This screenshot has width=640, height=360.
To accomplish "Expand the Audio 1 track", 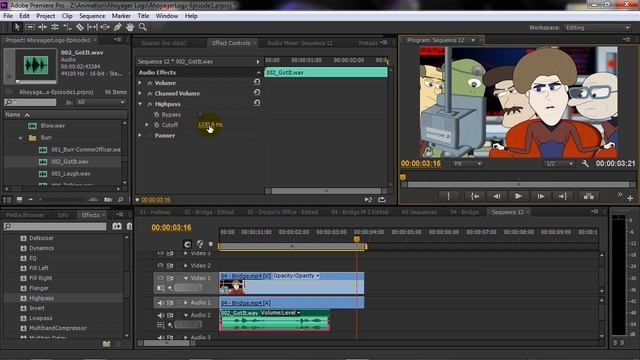I will pos(186,303).
